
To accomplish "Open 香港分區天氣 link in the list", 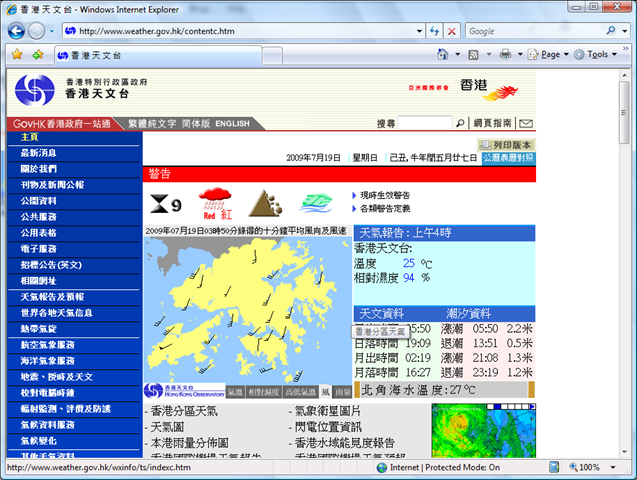I will point(184,411).
